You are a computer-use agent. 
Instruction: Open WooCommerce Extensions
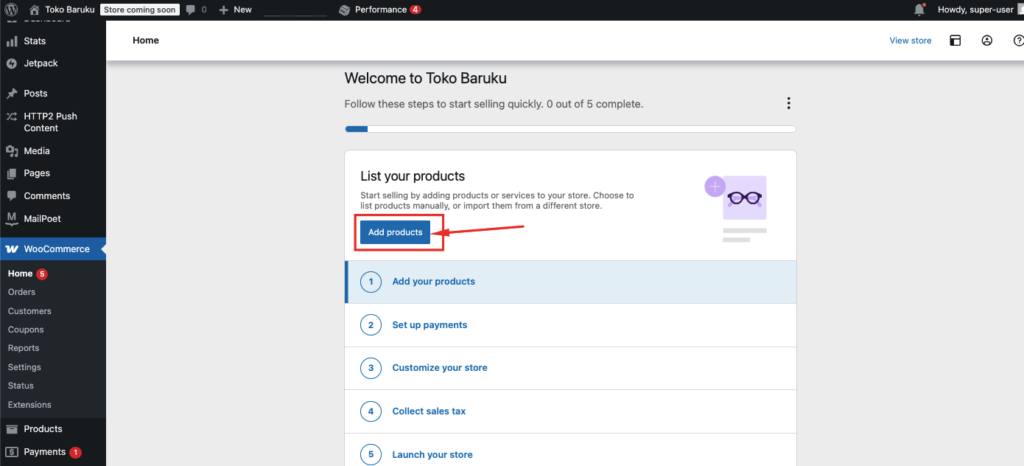(29, 405)
